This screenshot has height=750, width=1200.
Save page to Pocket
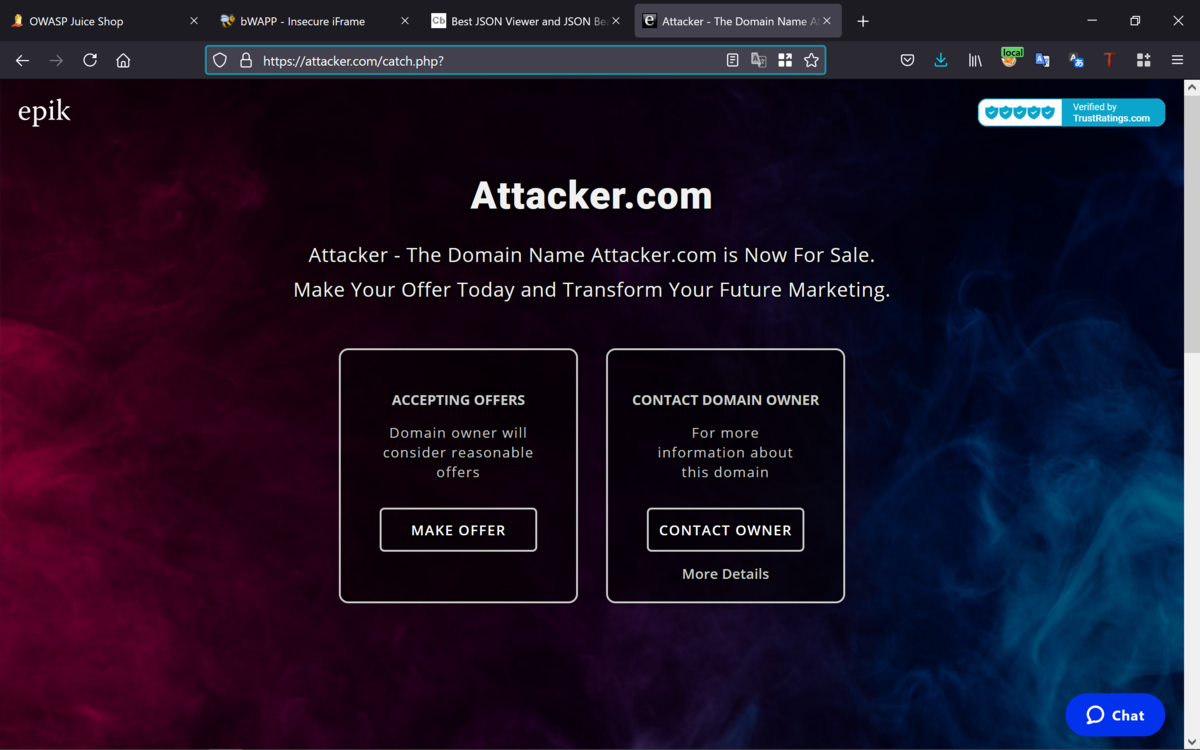[907, 60]
